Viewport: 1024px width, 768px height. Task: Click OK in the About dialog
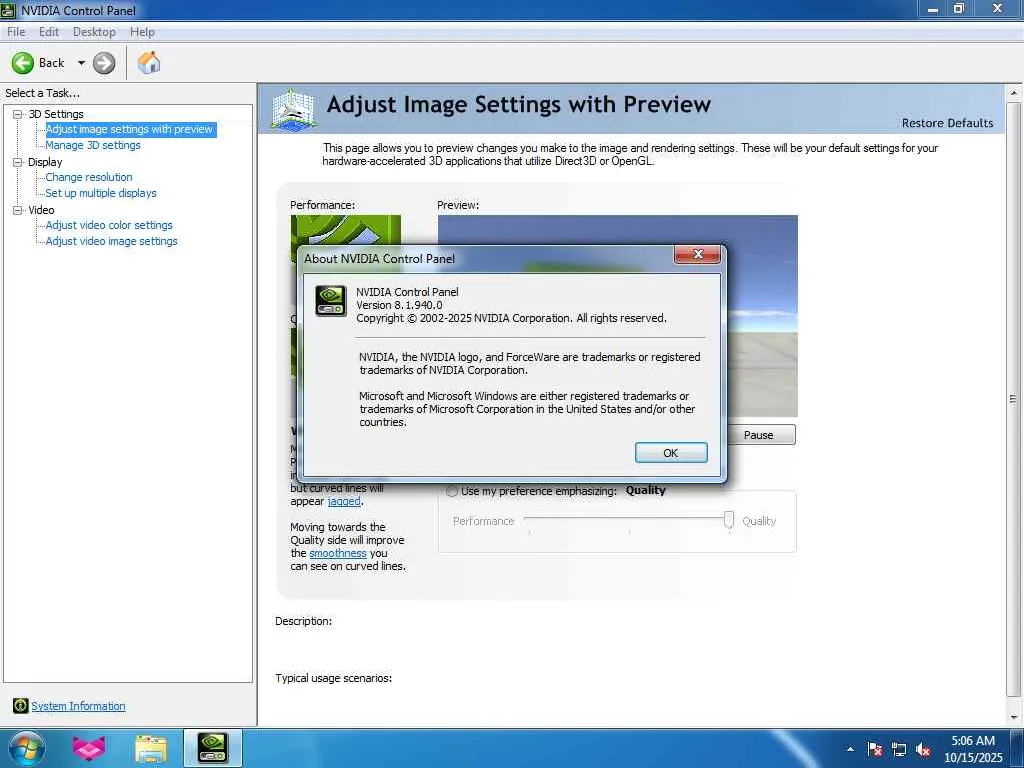[x=671, y=453]
